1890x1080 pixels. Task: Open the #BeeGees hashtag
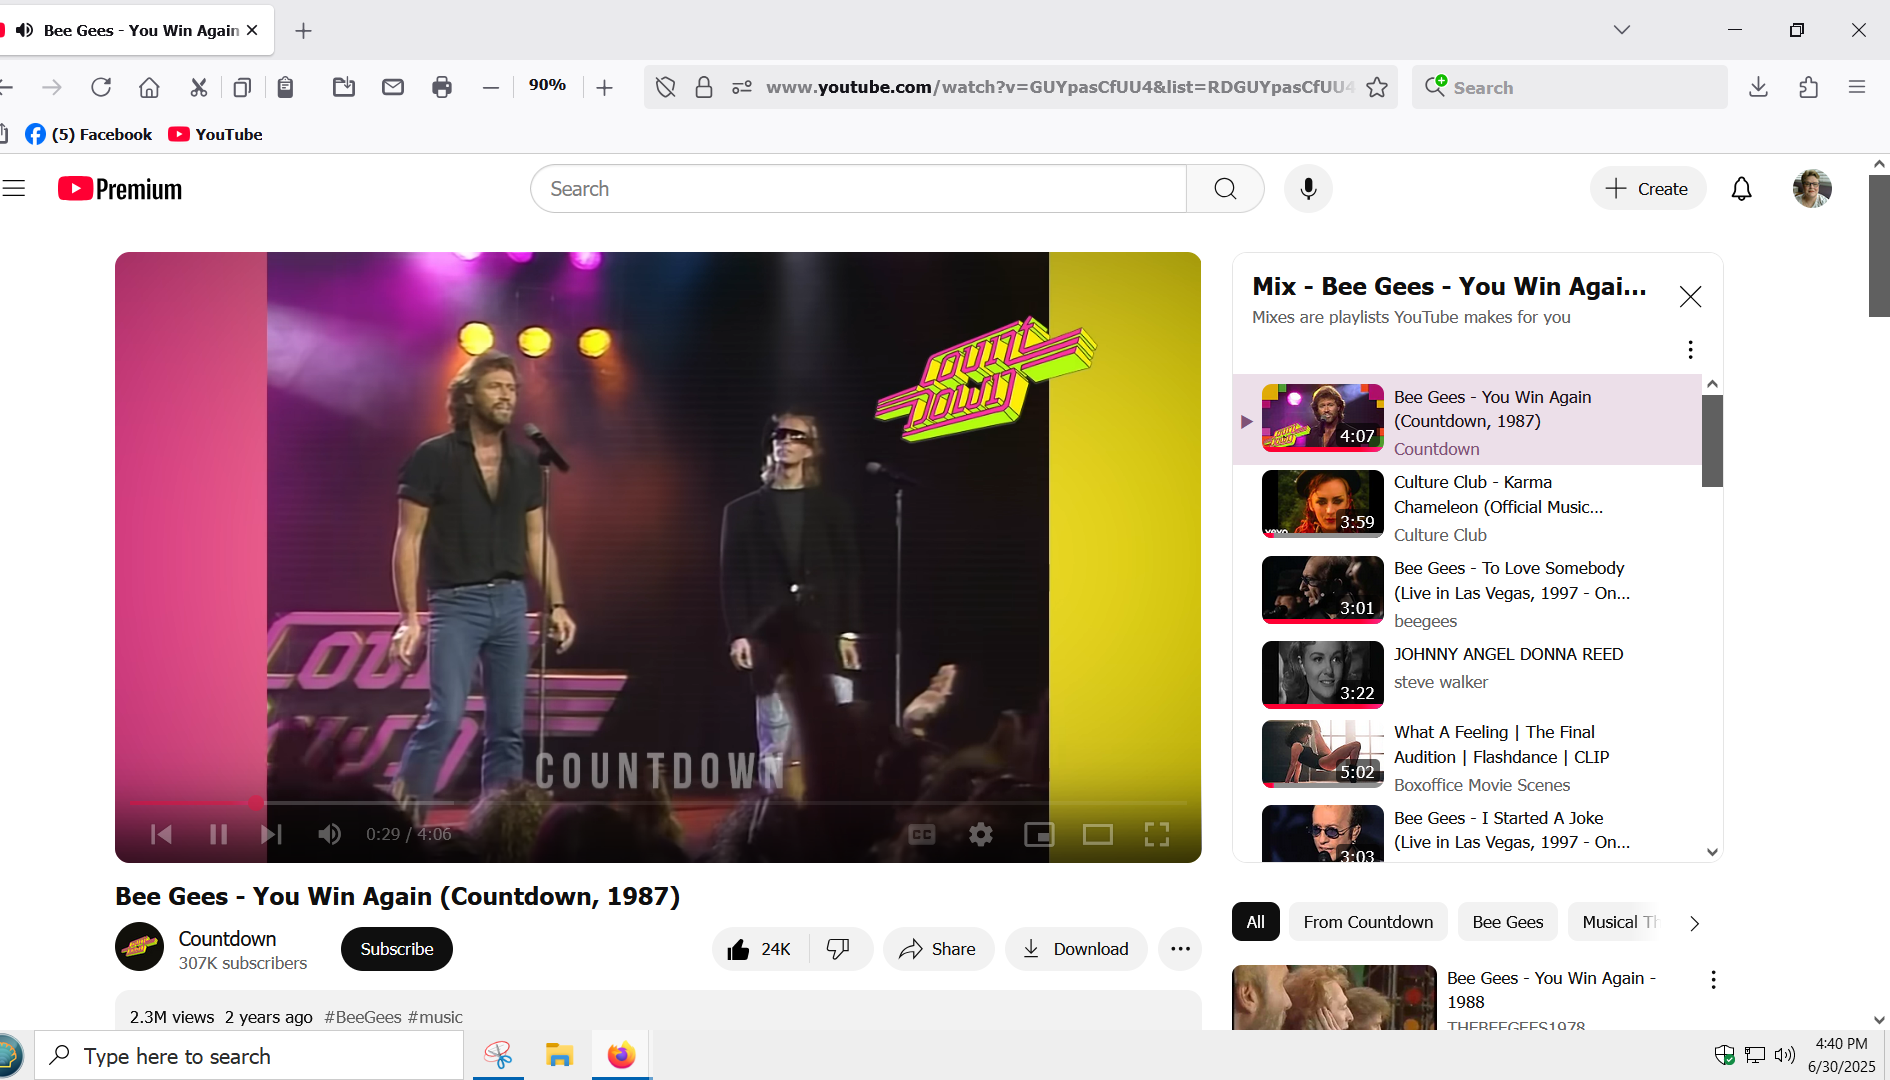coord(363,1017)
